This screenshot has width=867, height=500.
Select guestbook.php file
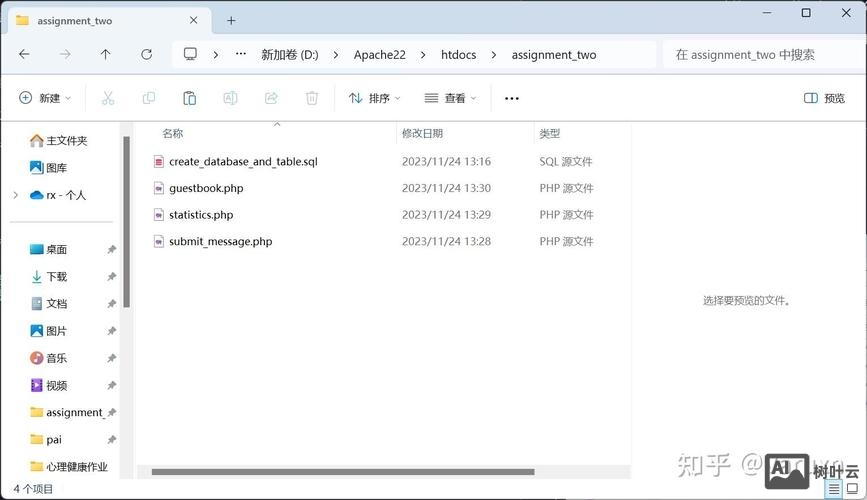pos(206,188)
